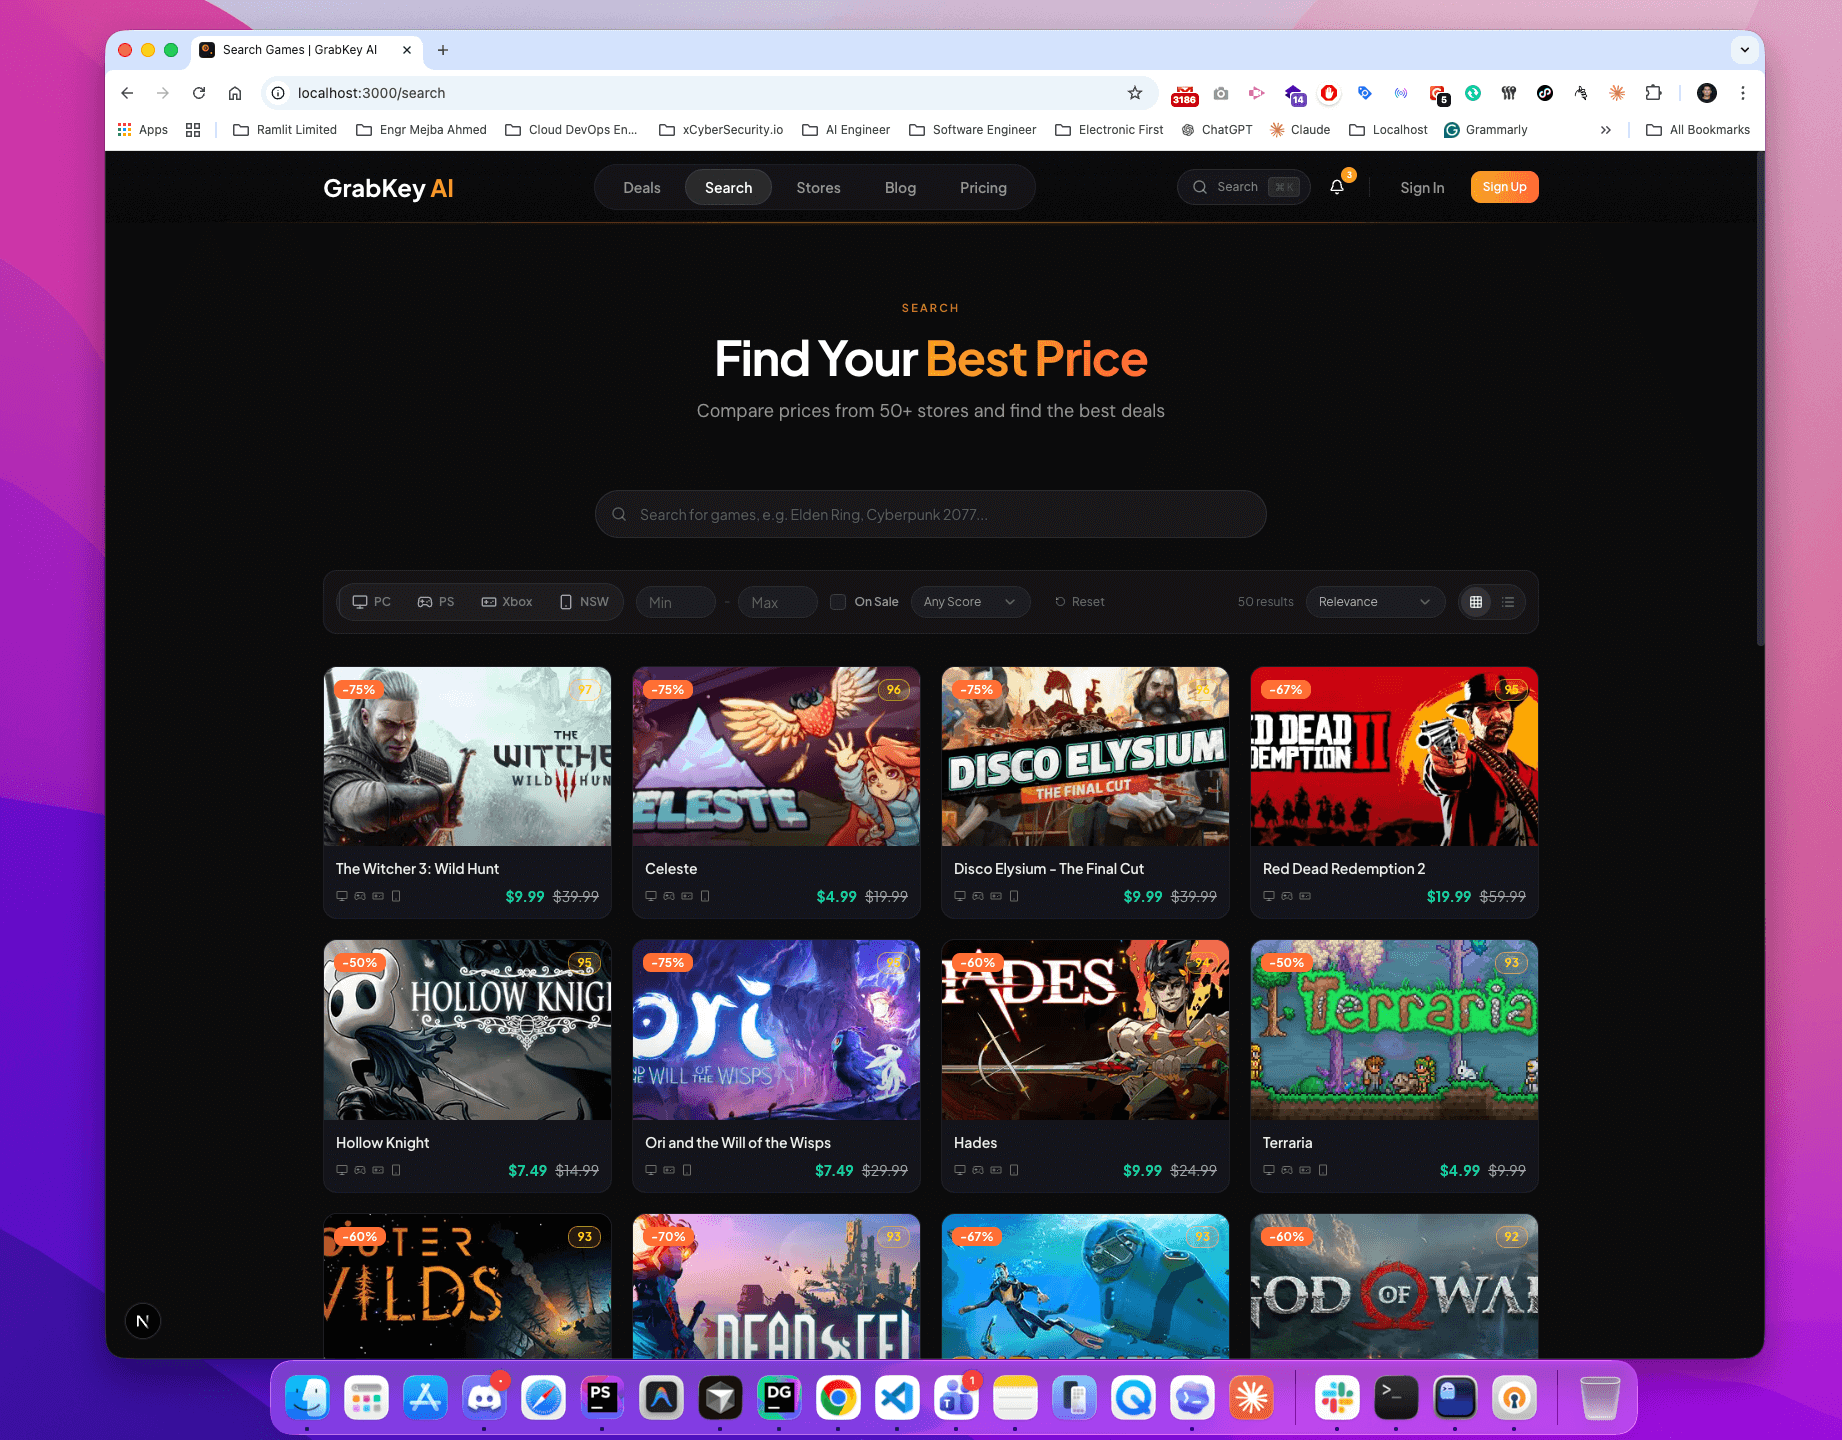Switch to the Stores page
Image resolution: width=1842 pixels, height=1440 pixels.
coord(818,187)
